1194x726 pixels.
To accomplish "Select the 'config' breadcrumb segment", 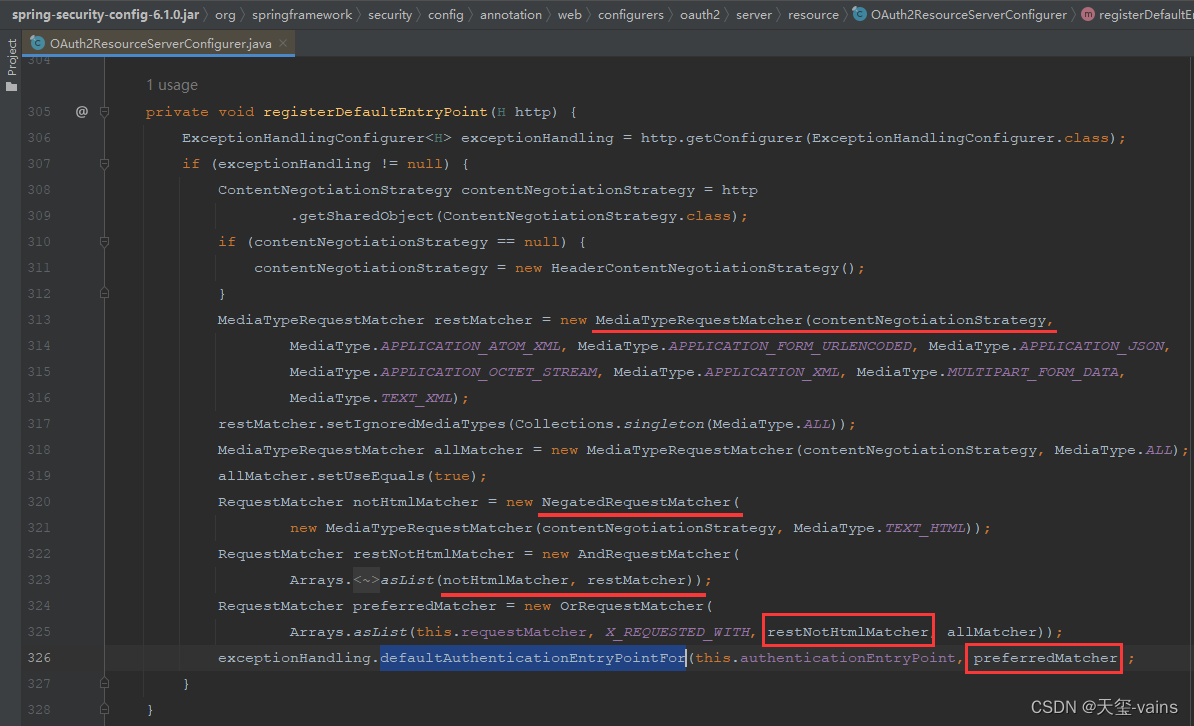I will tap(445, 14).
